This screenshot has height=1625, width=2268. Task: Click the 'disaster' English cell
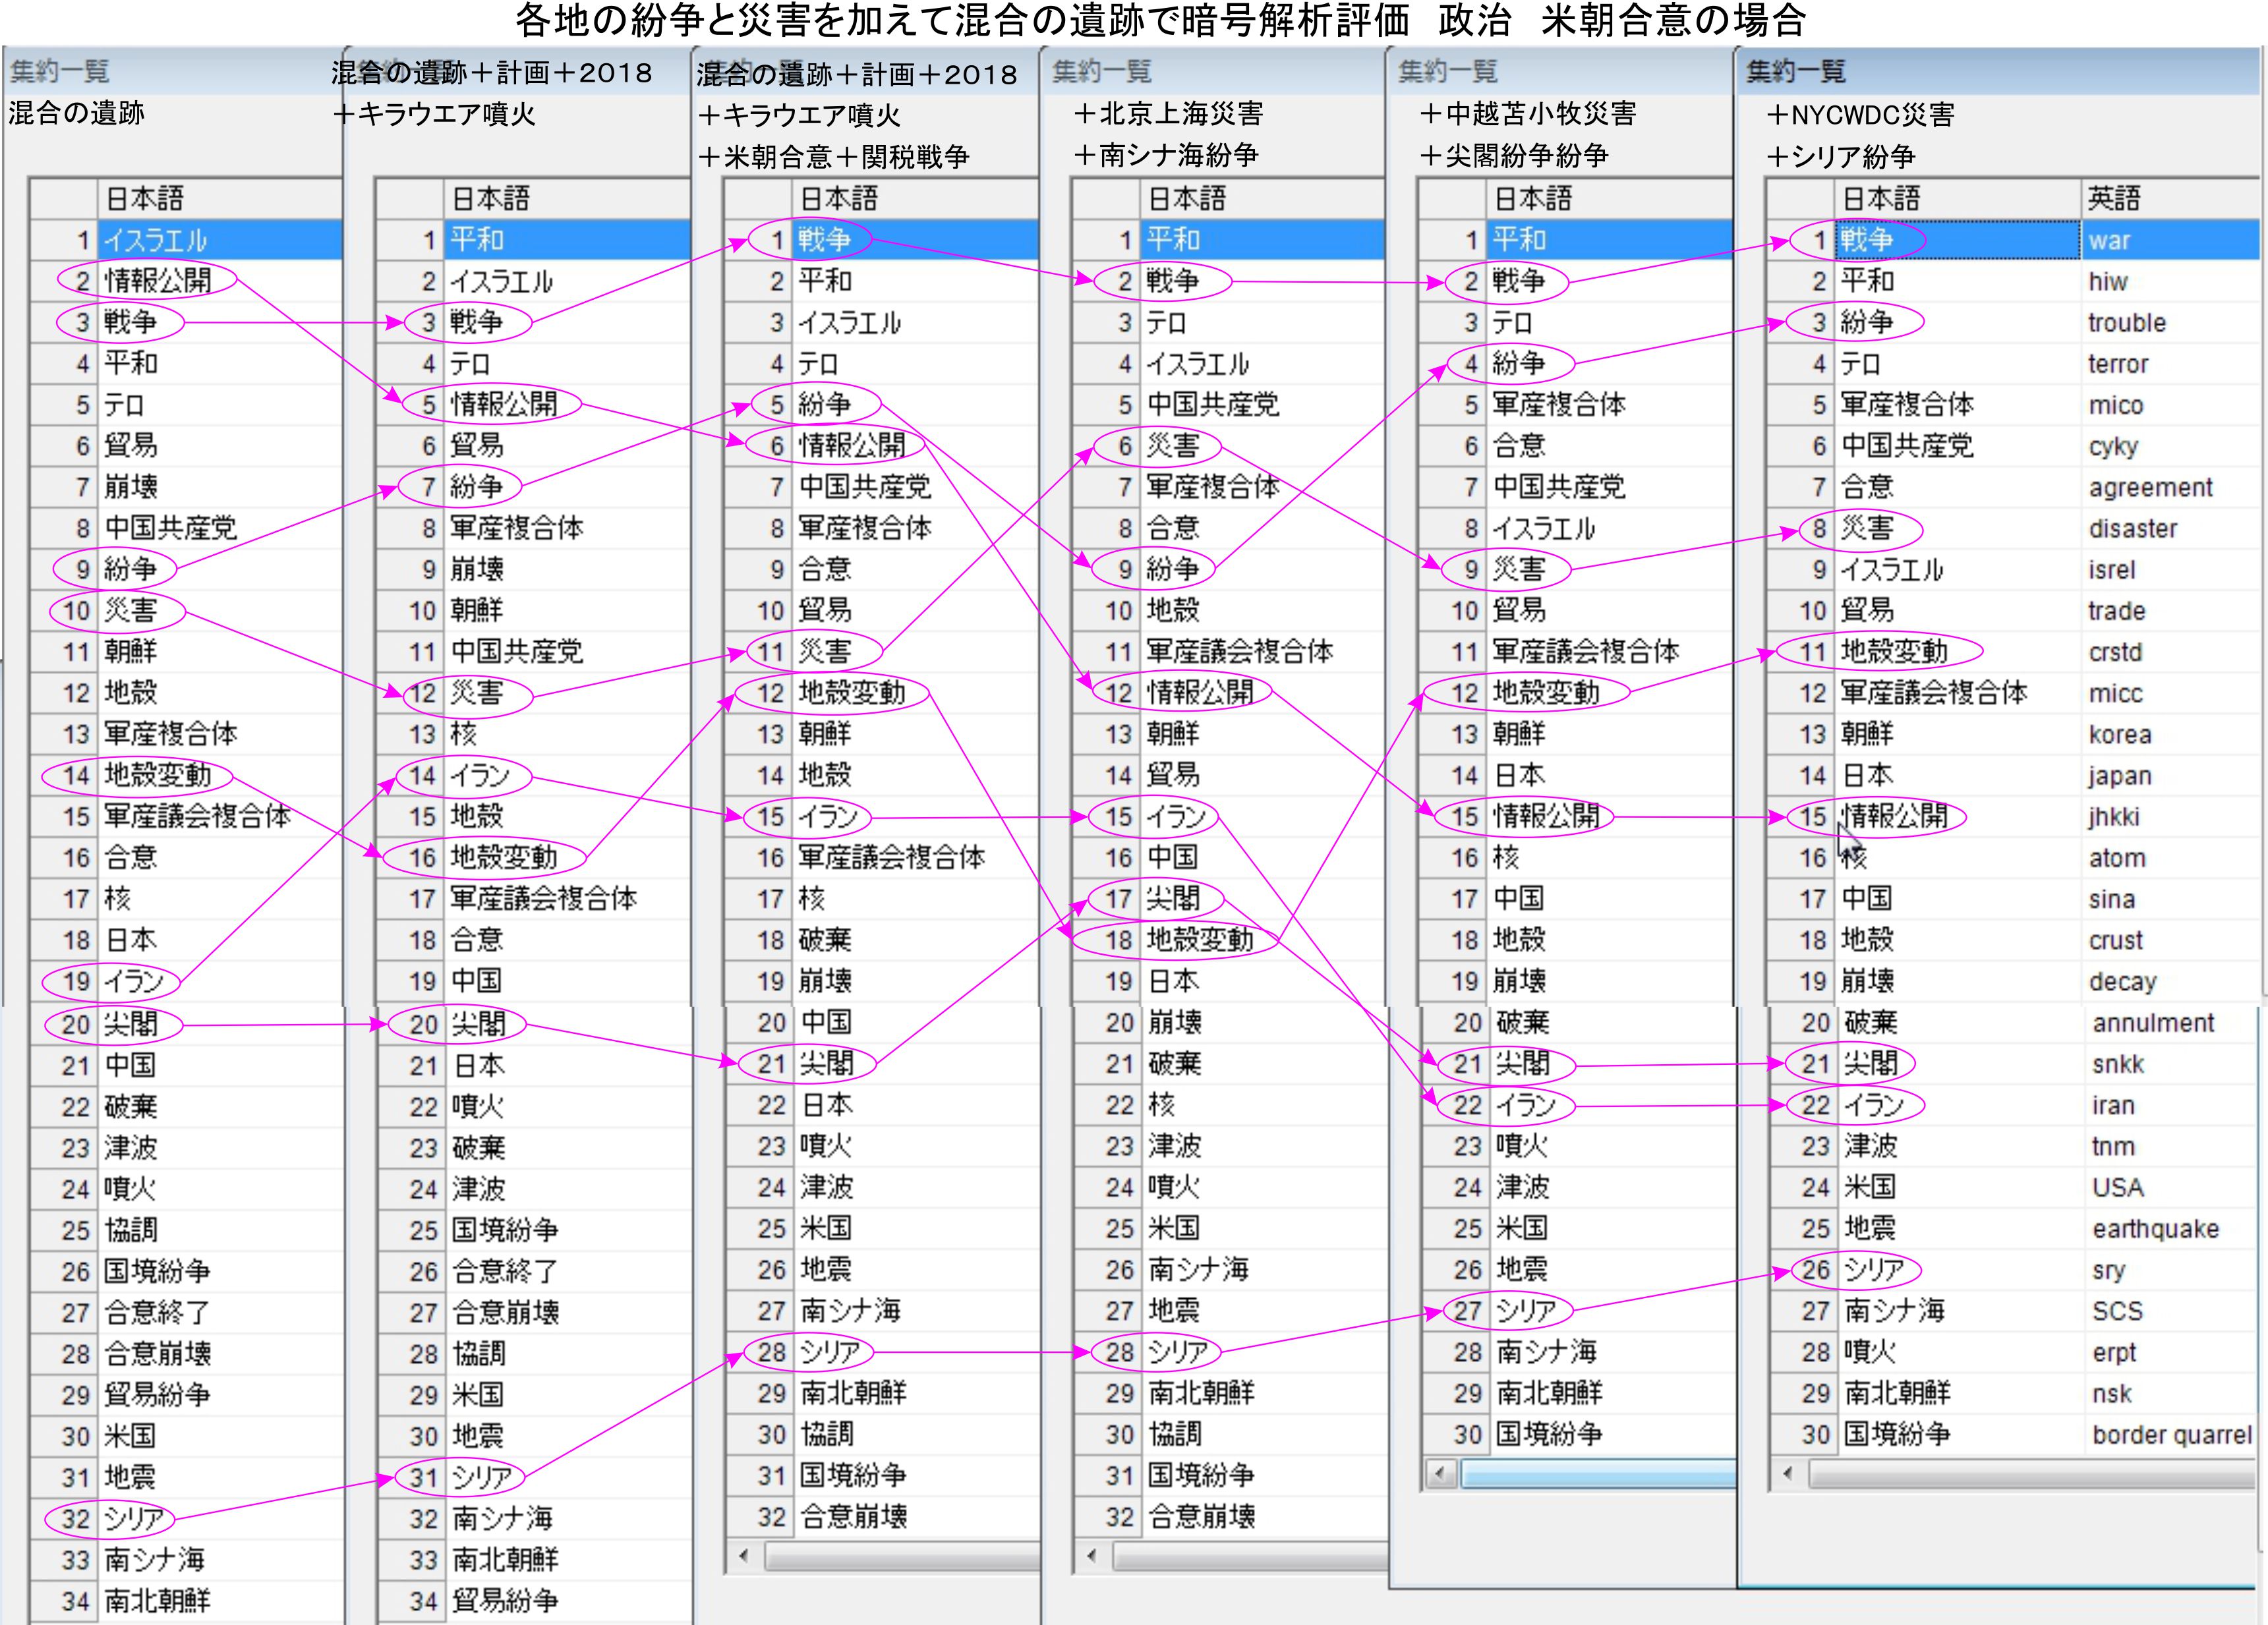[x=2133, y=528]
